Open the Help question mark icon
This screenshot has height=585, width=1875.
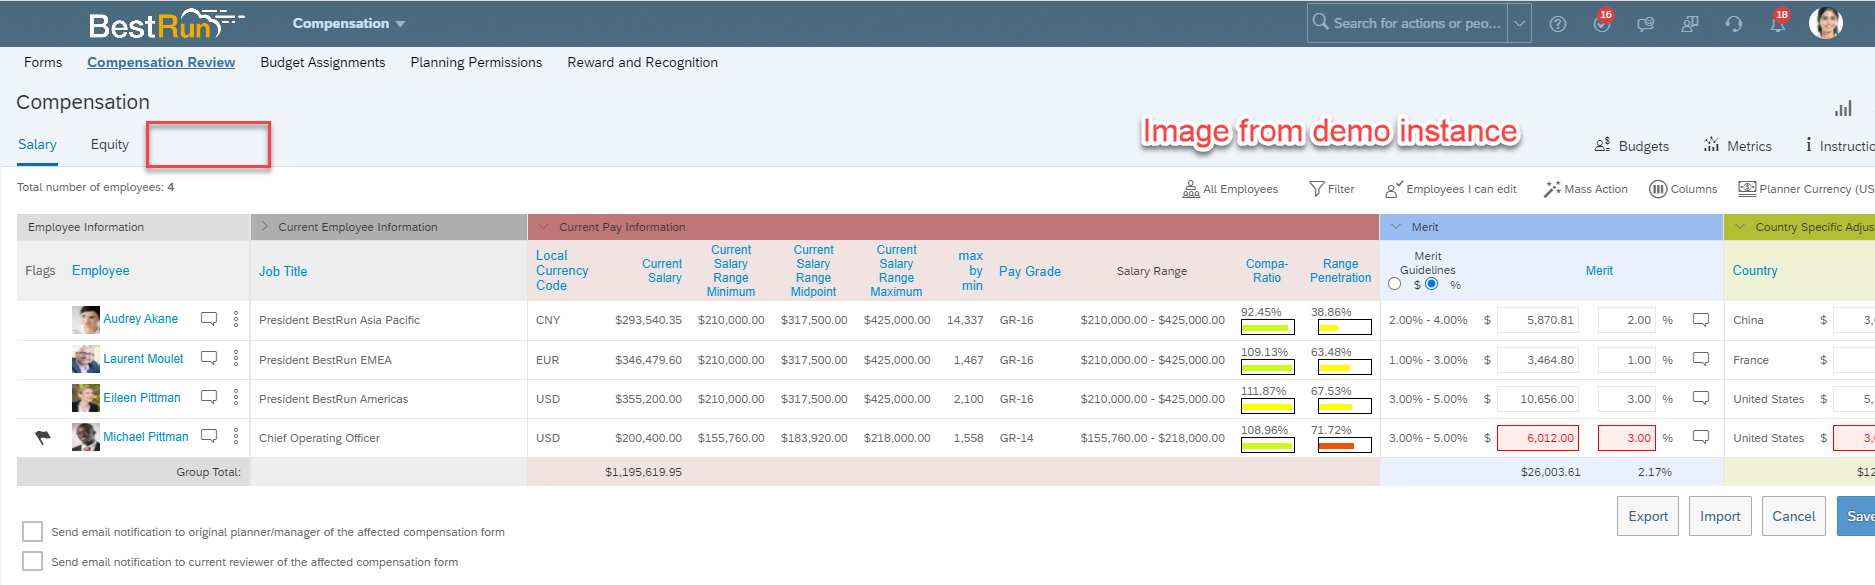(x=1558, y=24)
